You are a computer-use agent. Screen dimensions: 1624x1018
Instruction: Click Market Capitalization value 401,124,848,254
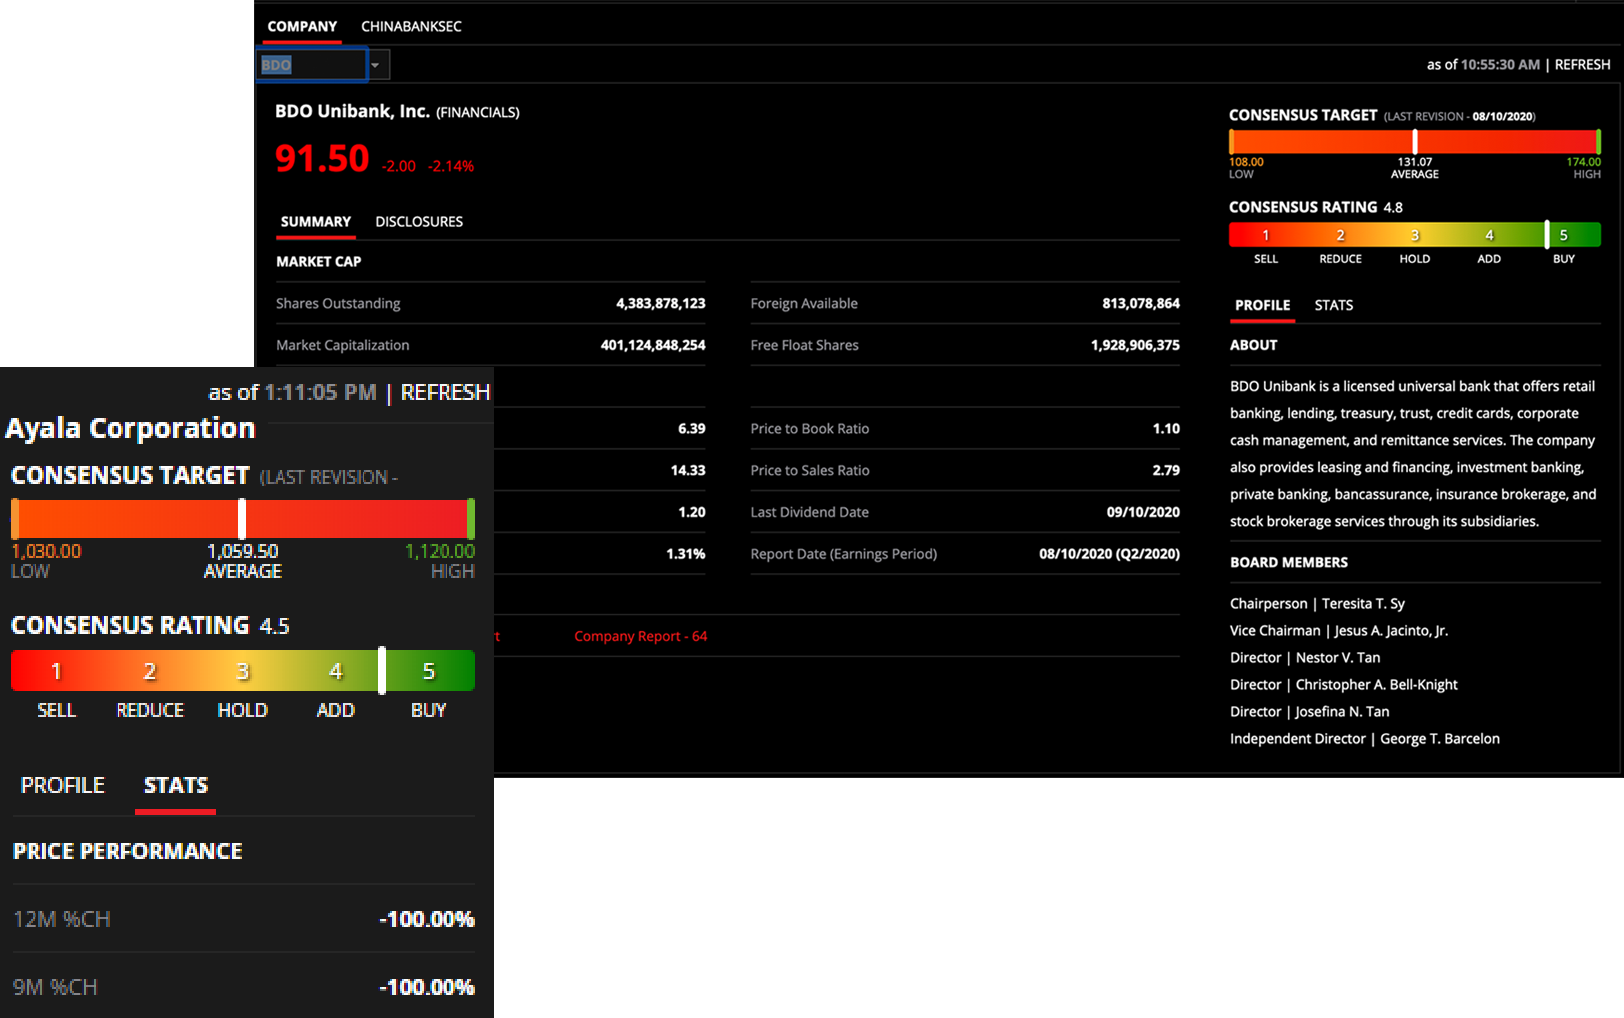(x=653, y=345)
